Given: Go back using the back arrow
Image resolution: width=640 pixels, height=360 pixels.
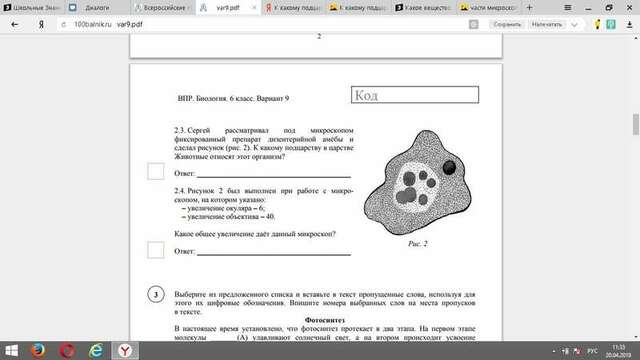Looking at the screenshot, I should (15, 24).
